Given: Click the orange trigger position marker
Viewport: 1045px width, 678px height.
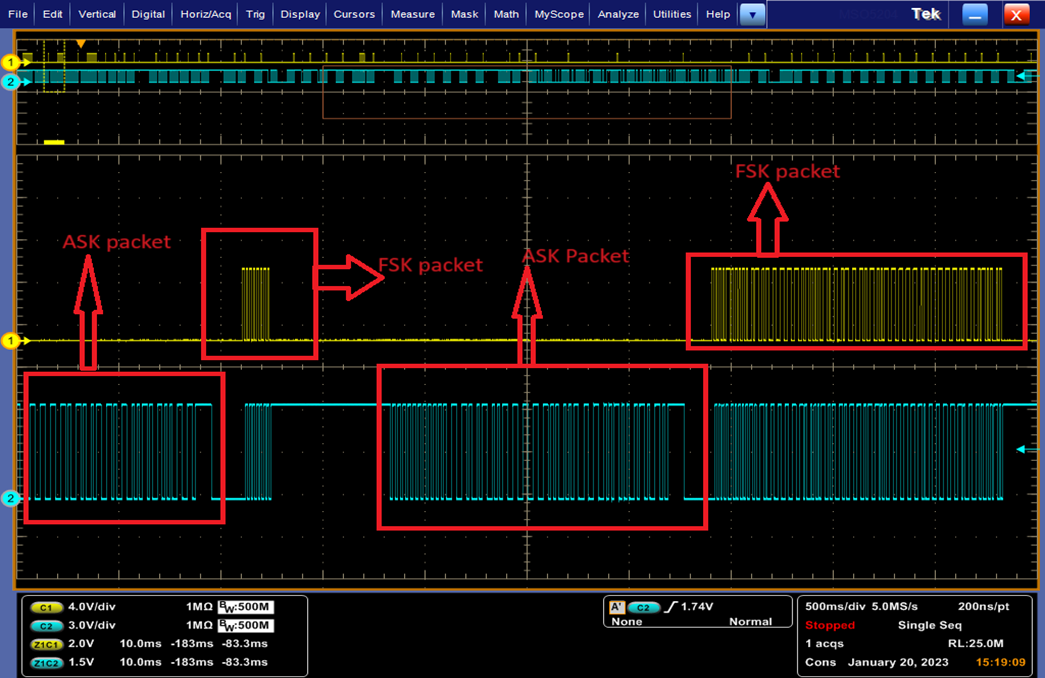Looking at the screenshot, I should point(81,44).
